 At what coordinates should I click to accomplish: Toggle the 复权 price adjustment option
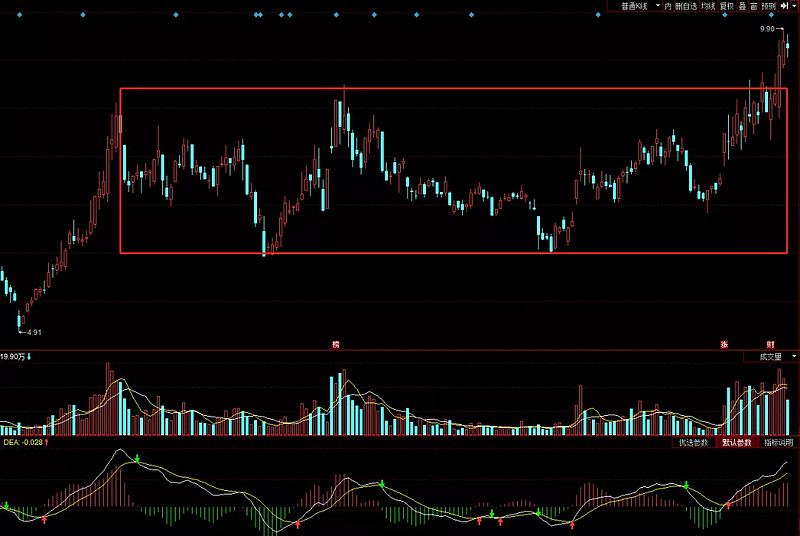727,6
